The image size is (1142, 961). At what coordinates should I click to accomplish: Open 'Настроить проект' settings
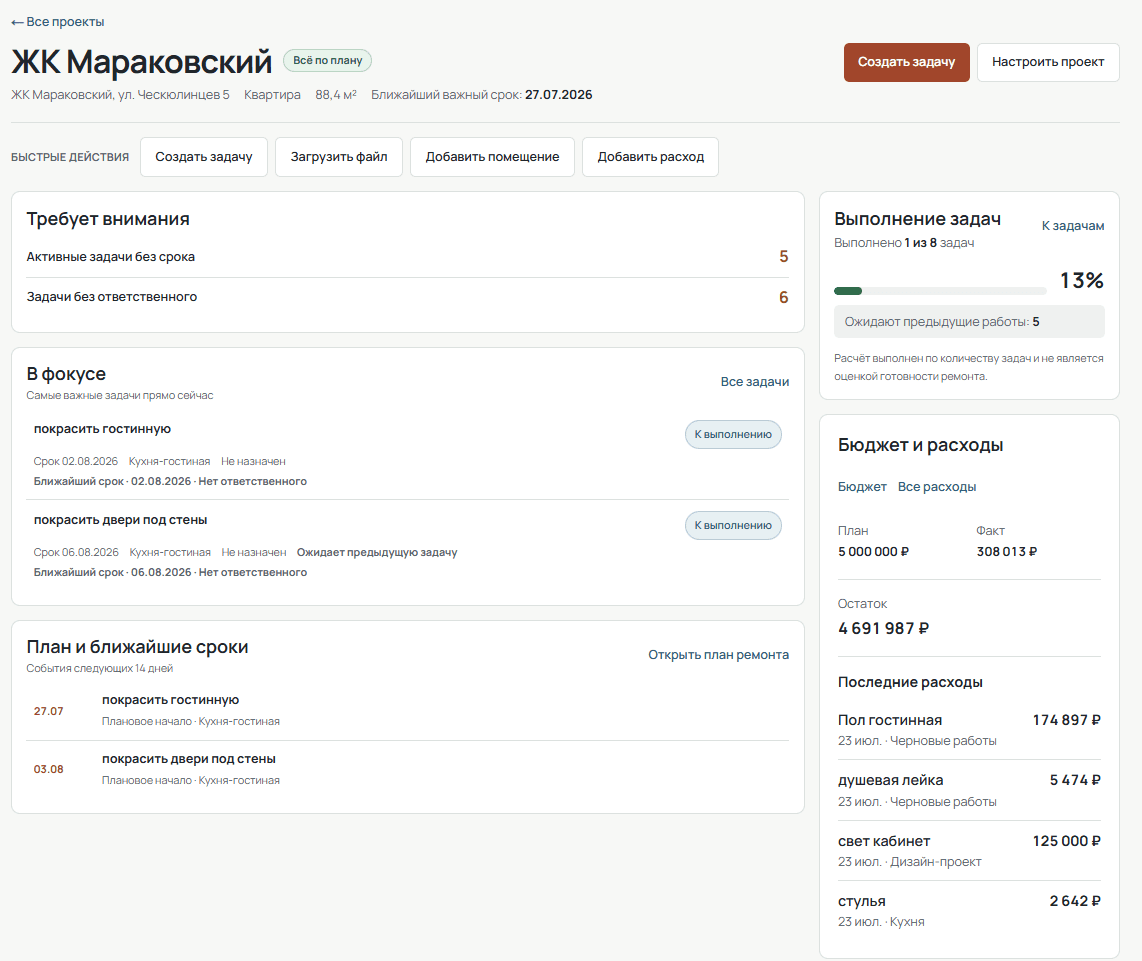[1047, 62]
